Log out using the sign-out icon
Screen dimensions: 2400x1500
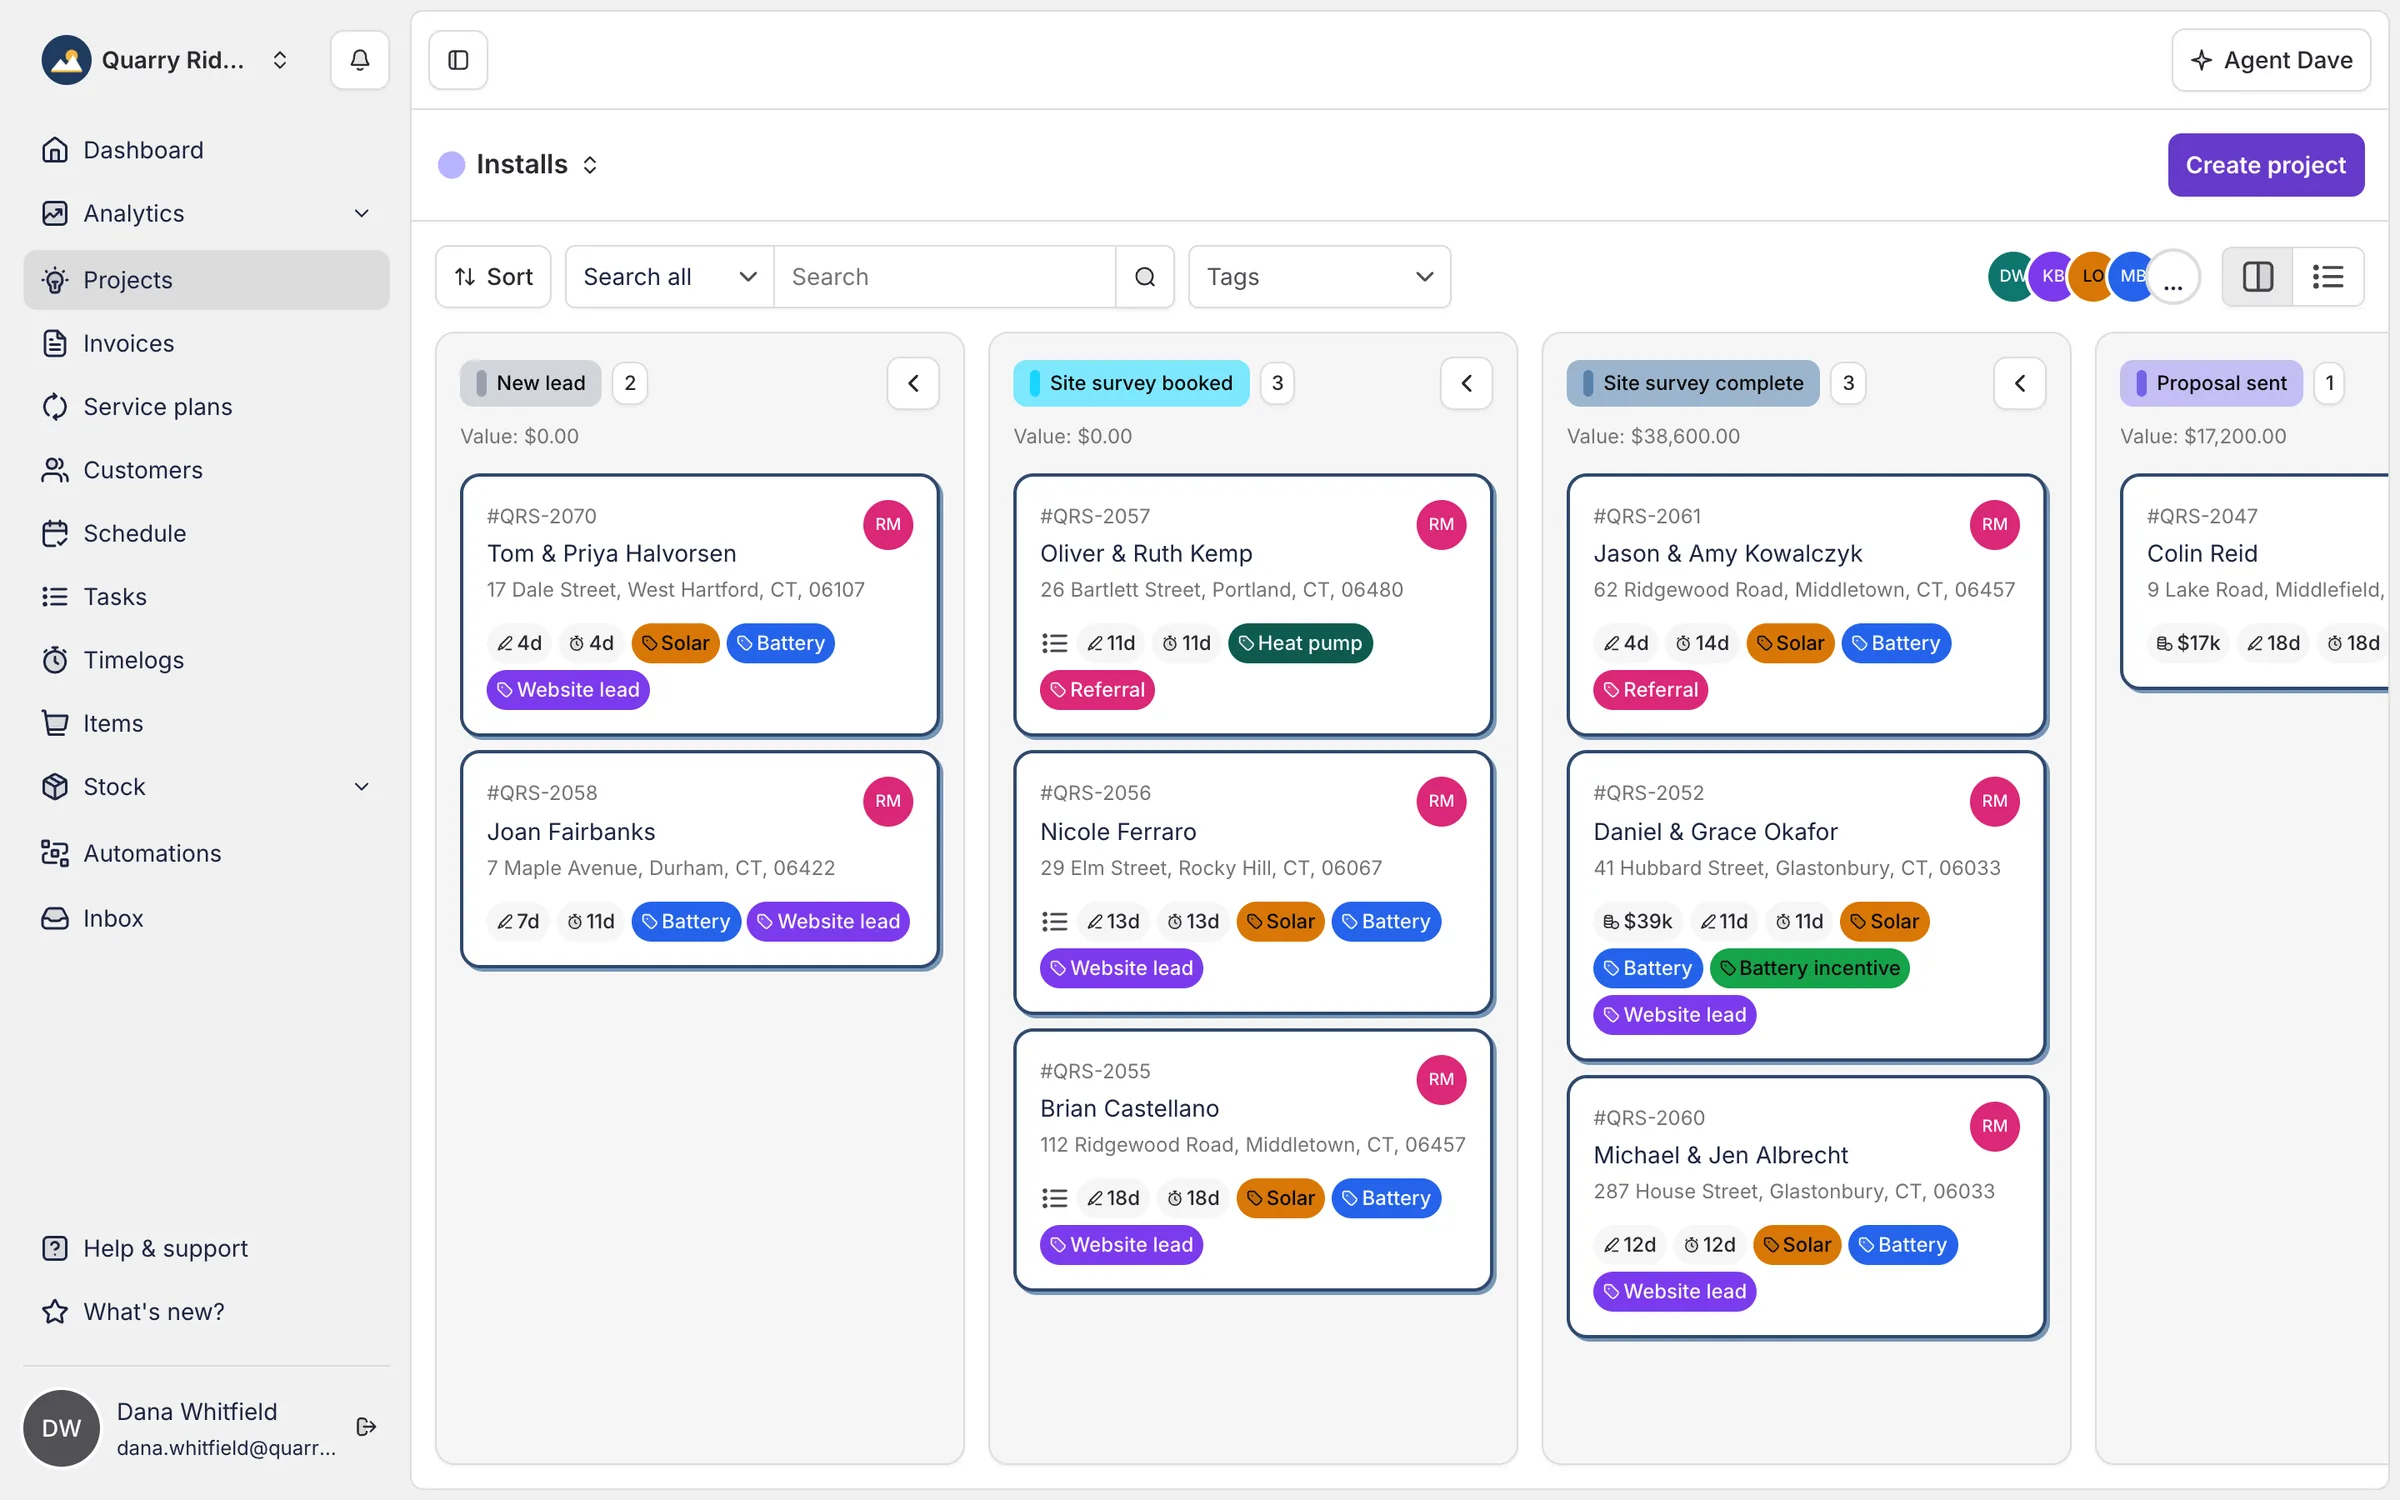click(x=366, y=1427)
